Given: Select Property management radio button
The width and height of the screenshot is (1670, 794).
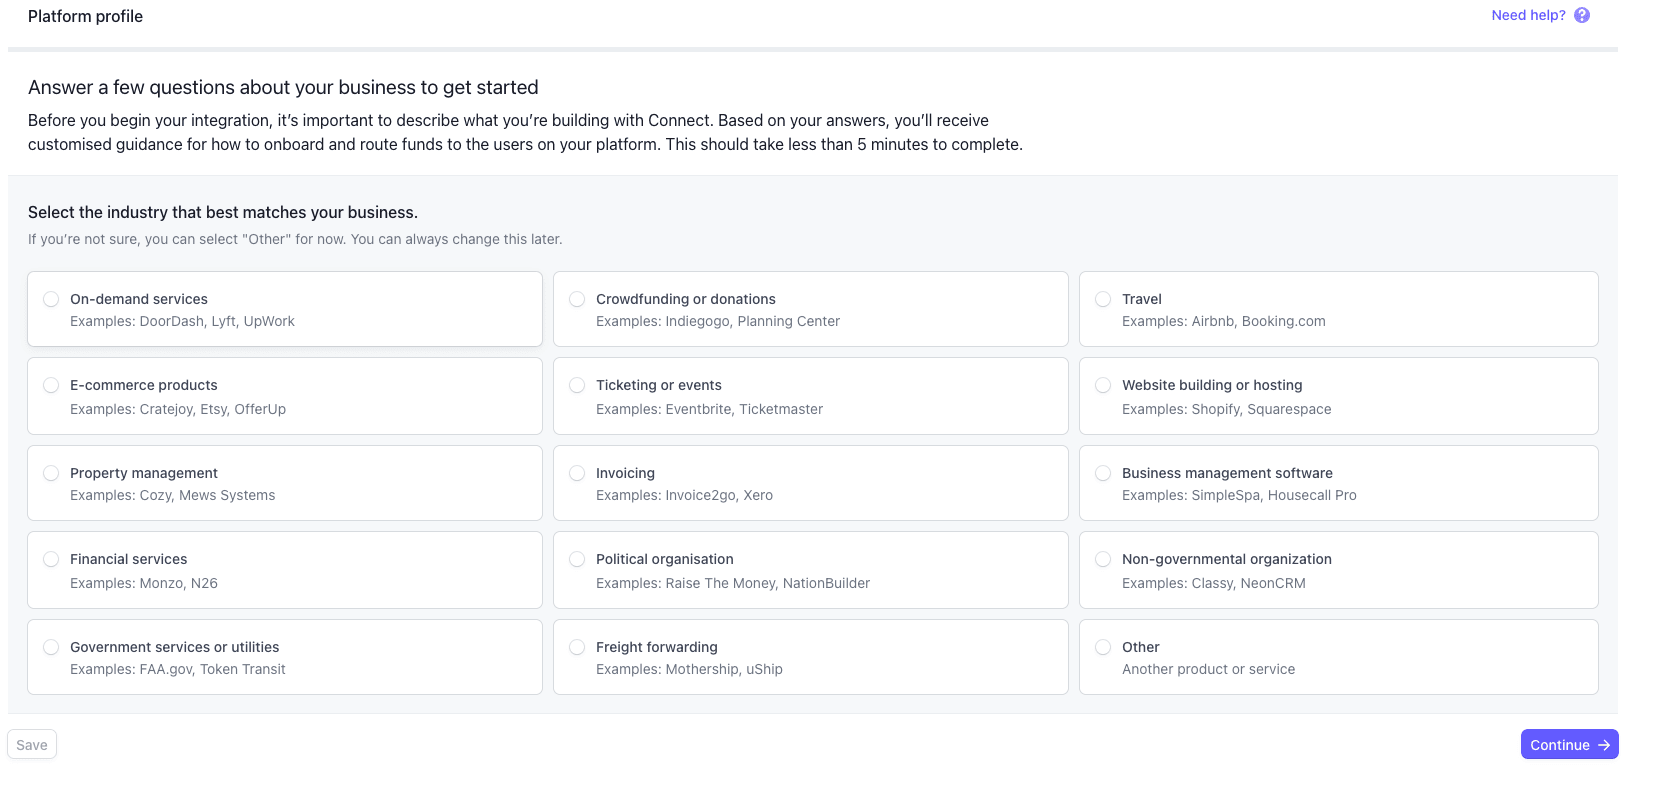Looking at the screenshot, I should (51, 473).
